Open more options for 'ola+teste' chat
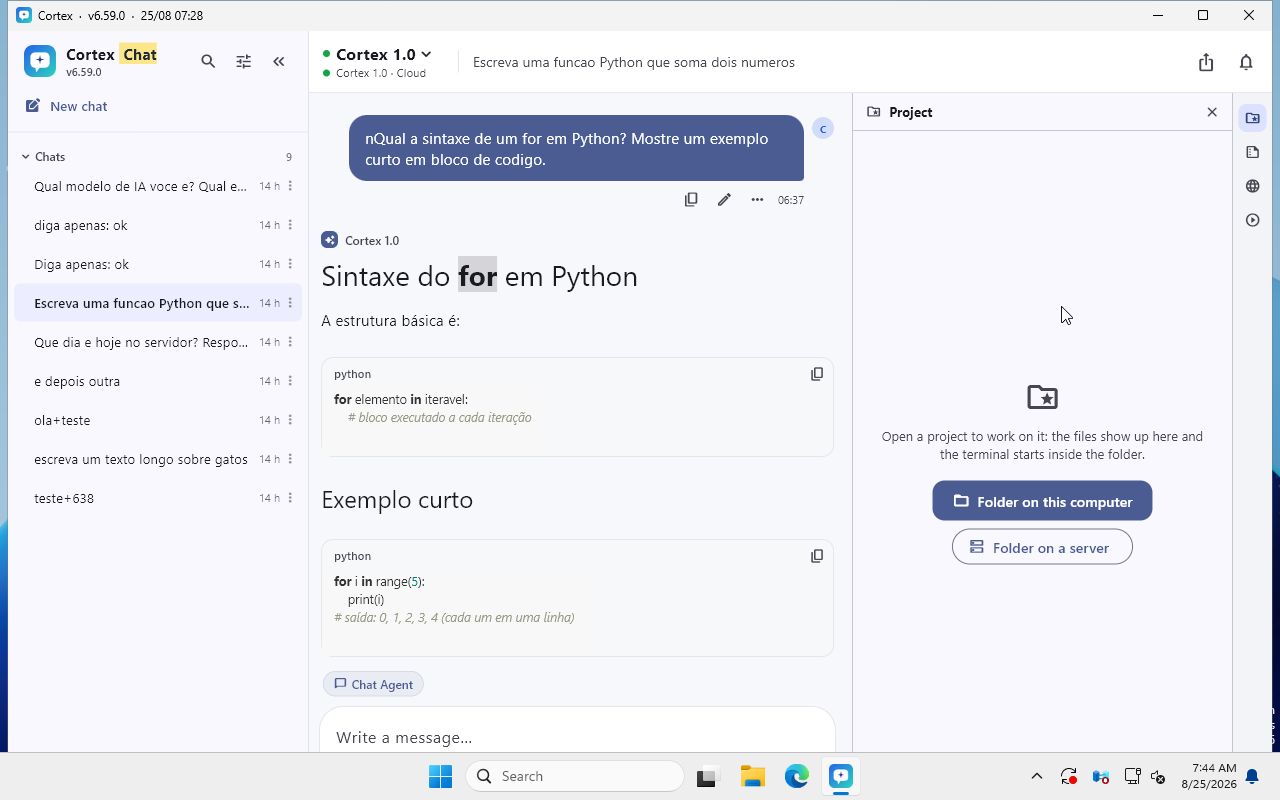Viewport: 1280px width, 800px height. click(x=290, y=420)
